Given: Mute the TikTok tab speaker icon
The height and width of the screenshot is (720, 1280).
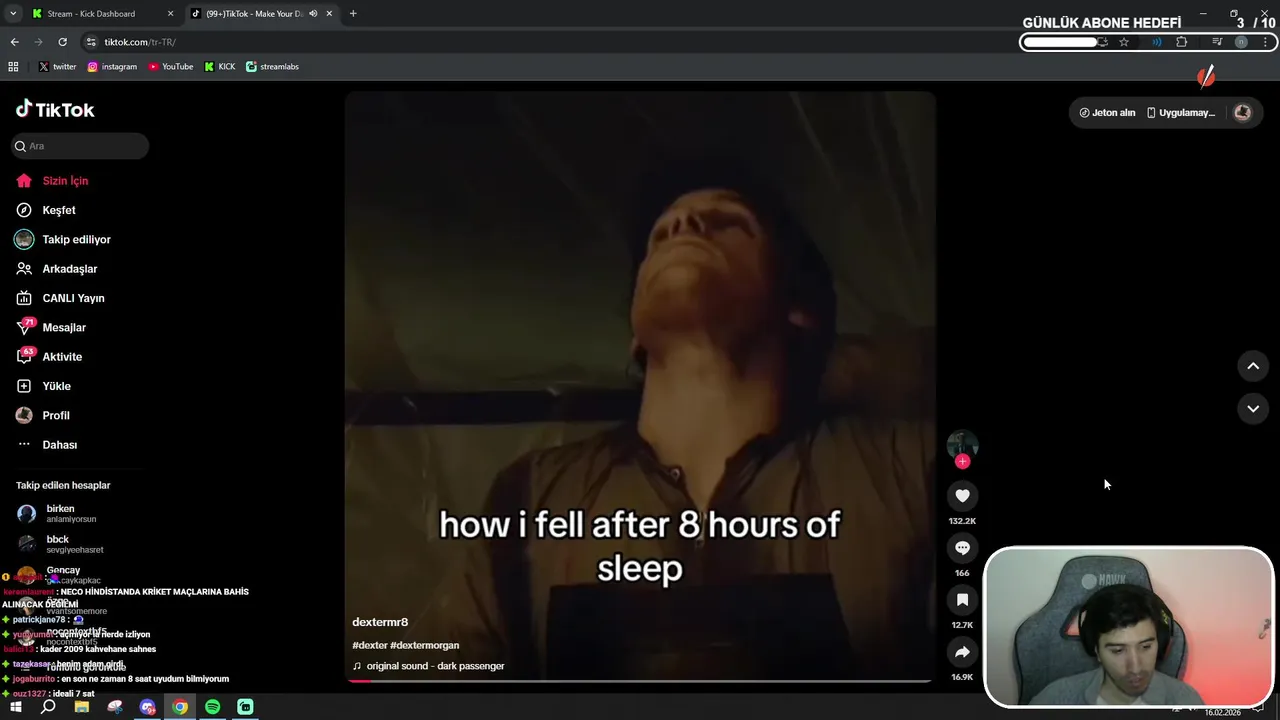Looking at the screenshot, I should (x=313, y=14).
